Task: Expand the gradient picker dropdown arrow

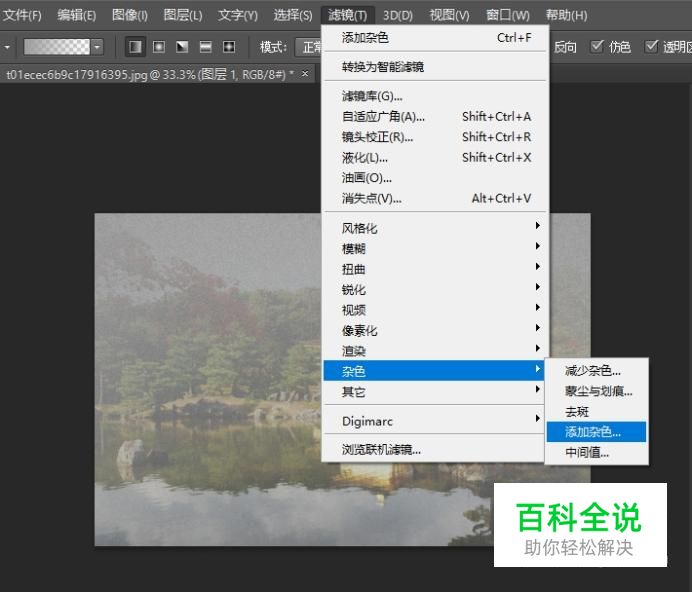Action: tap(98, 47)
